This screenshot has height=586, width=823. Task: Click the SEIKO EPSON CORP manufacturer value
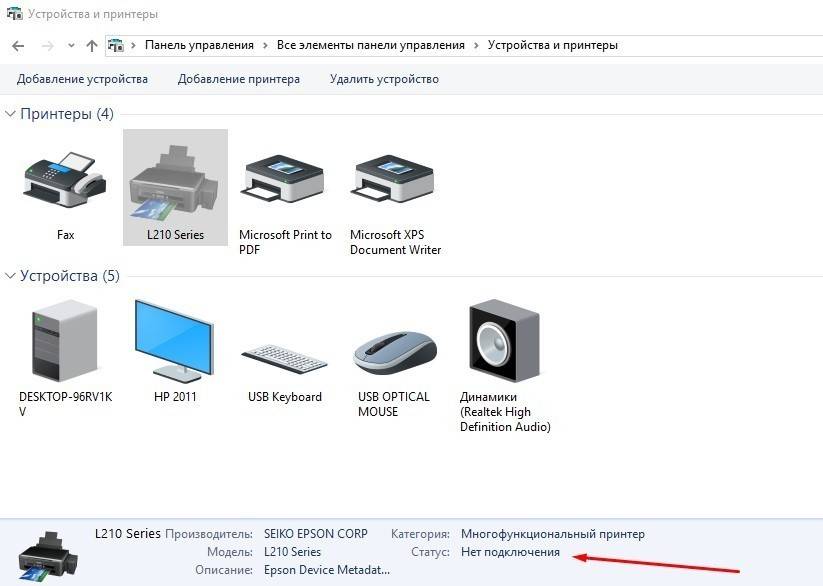316,534
